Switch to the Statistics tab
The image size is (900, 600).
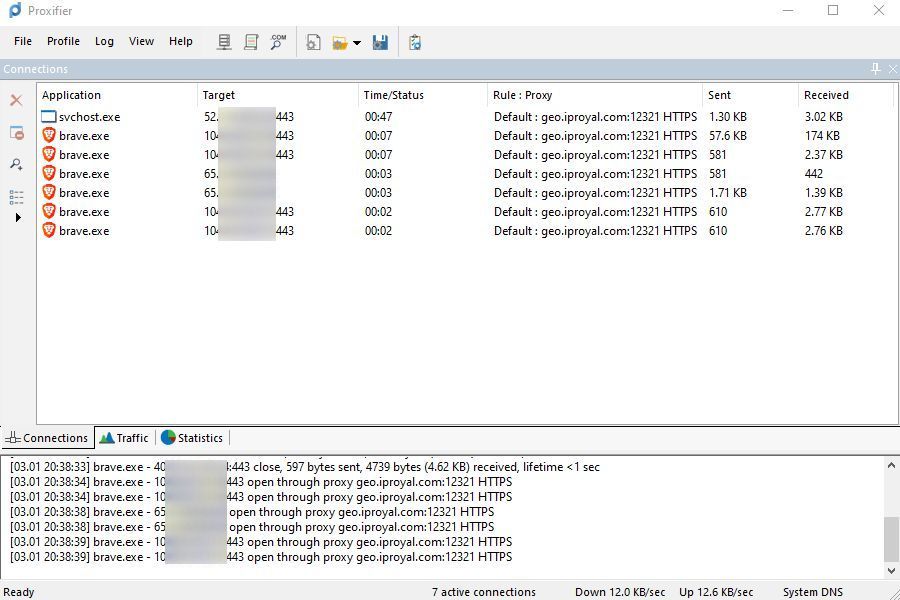coord(192,438)
